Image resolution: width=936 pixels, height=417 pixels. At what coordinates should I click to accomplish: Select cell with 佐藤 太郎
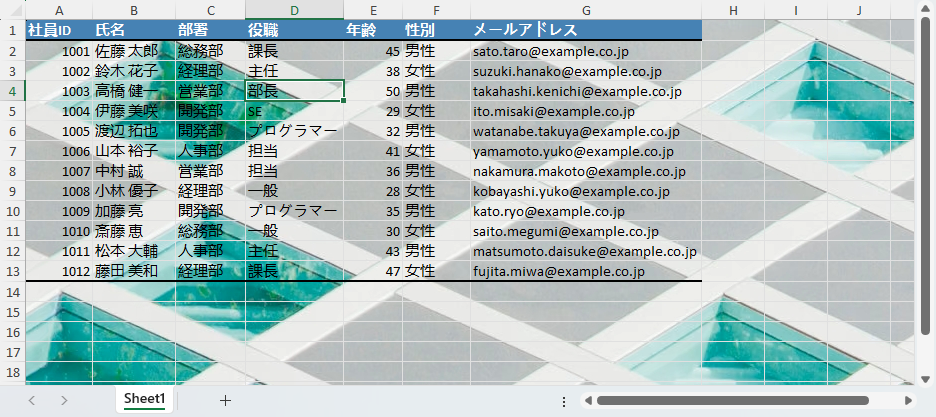[x=134, y=51]
